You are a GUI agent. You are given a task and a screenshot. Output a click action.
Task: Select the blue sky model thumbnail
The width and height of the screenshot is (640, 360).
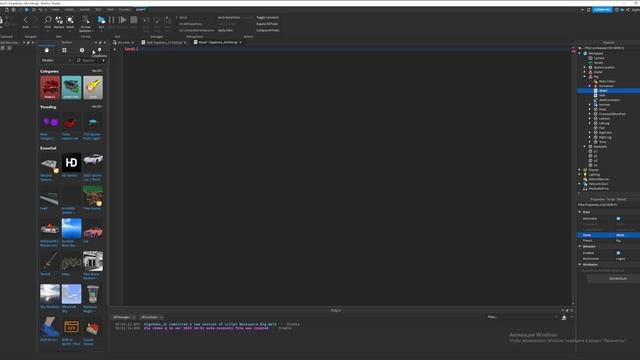[x=71, y=228]
